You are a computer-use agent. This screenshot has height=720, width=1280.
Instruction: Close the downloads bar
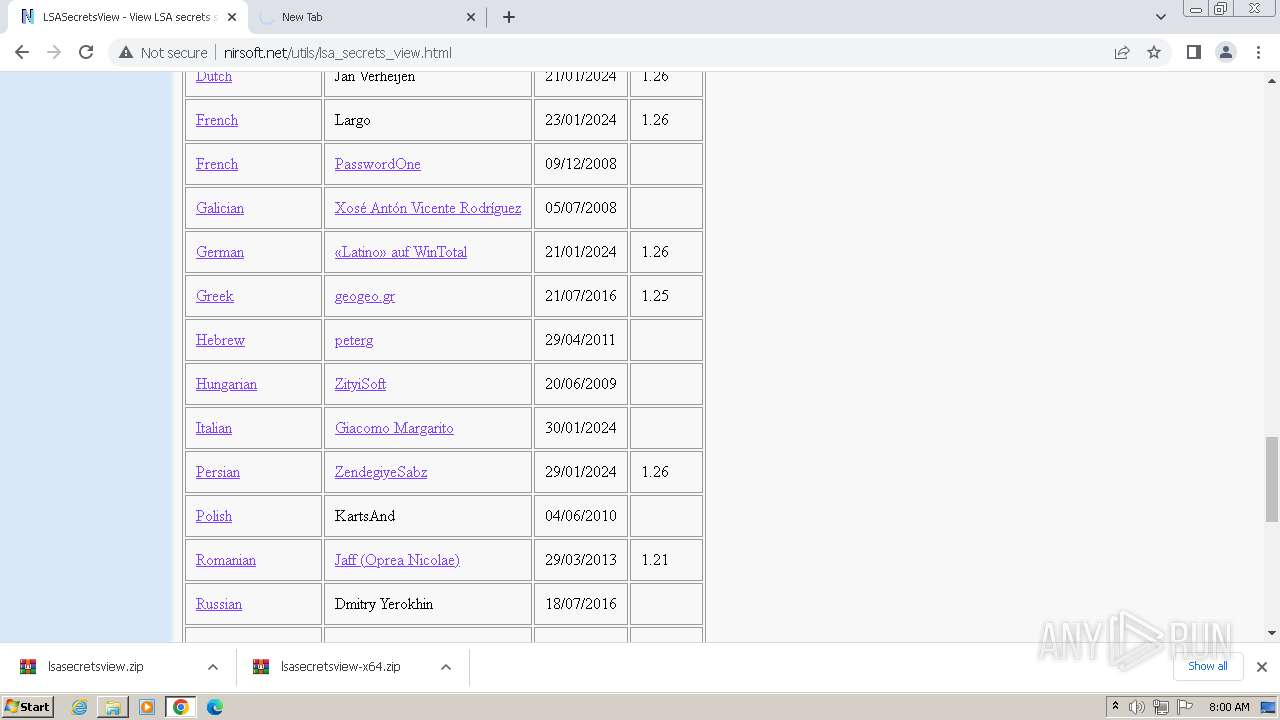[x=1262, y=667]
